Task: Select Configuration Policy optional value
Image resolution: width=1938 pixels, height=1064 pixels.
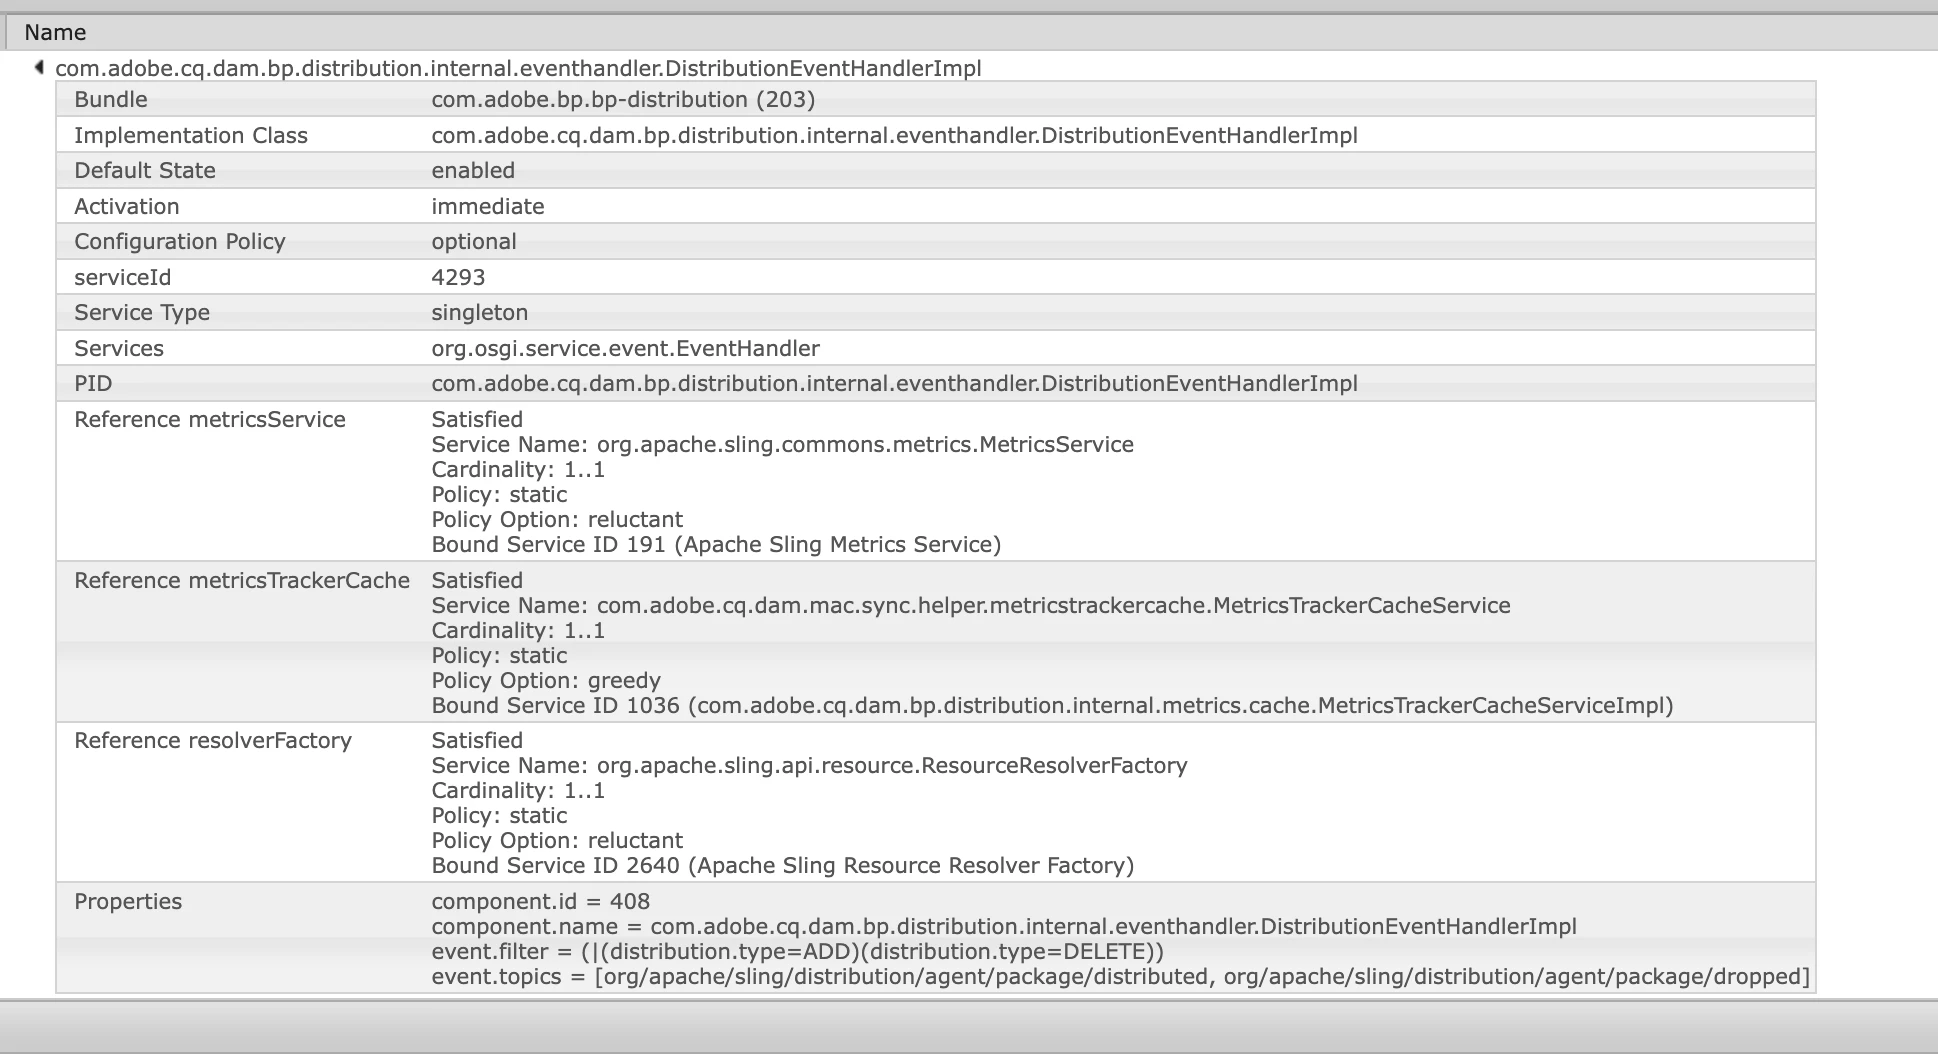Action: pos(474,242)
